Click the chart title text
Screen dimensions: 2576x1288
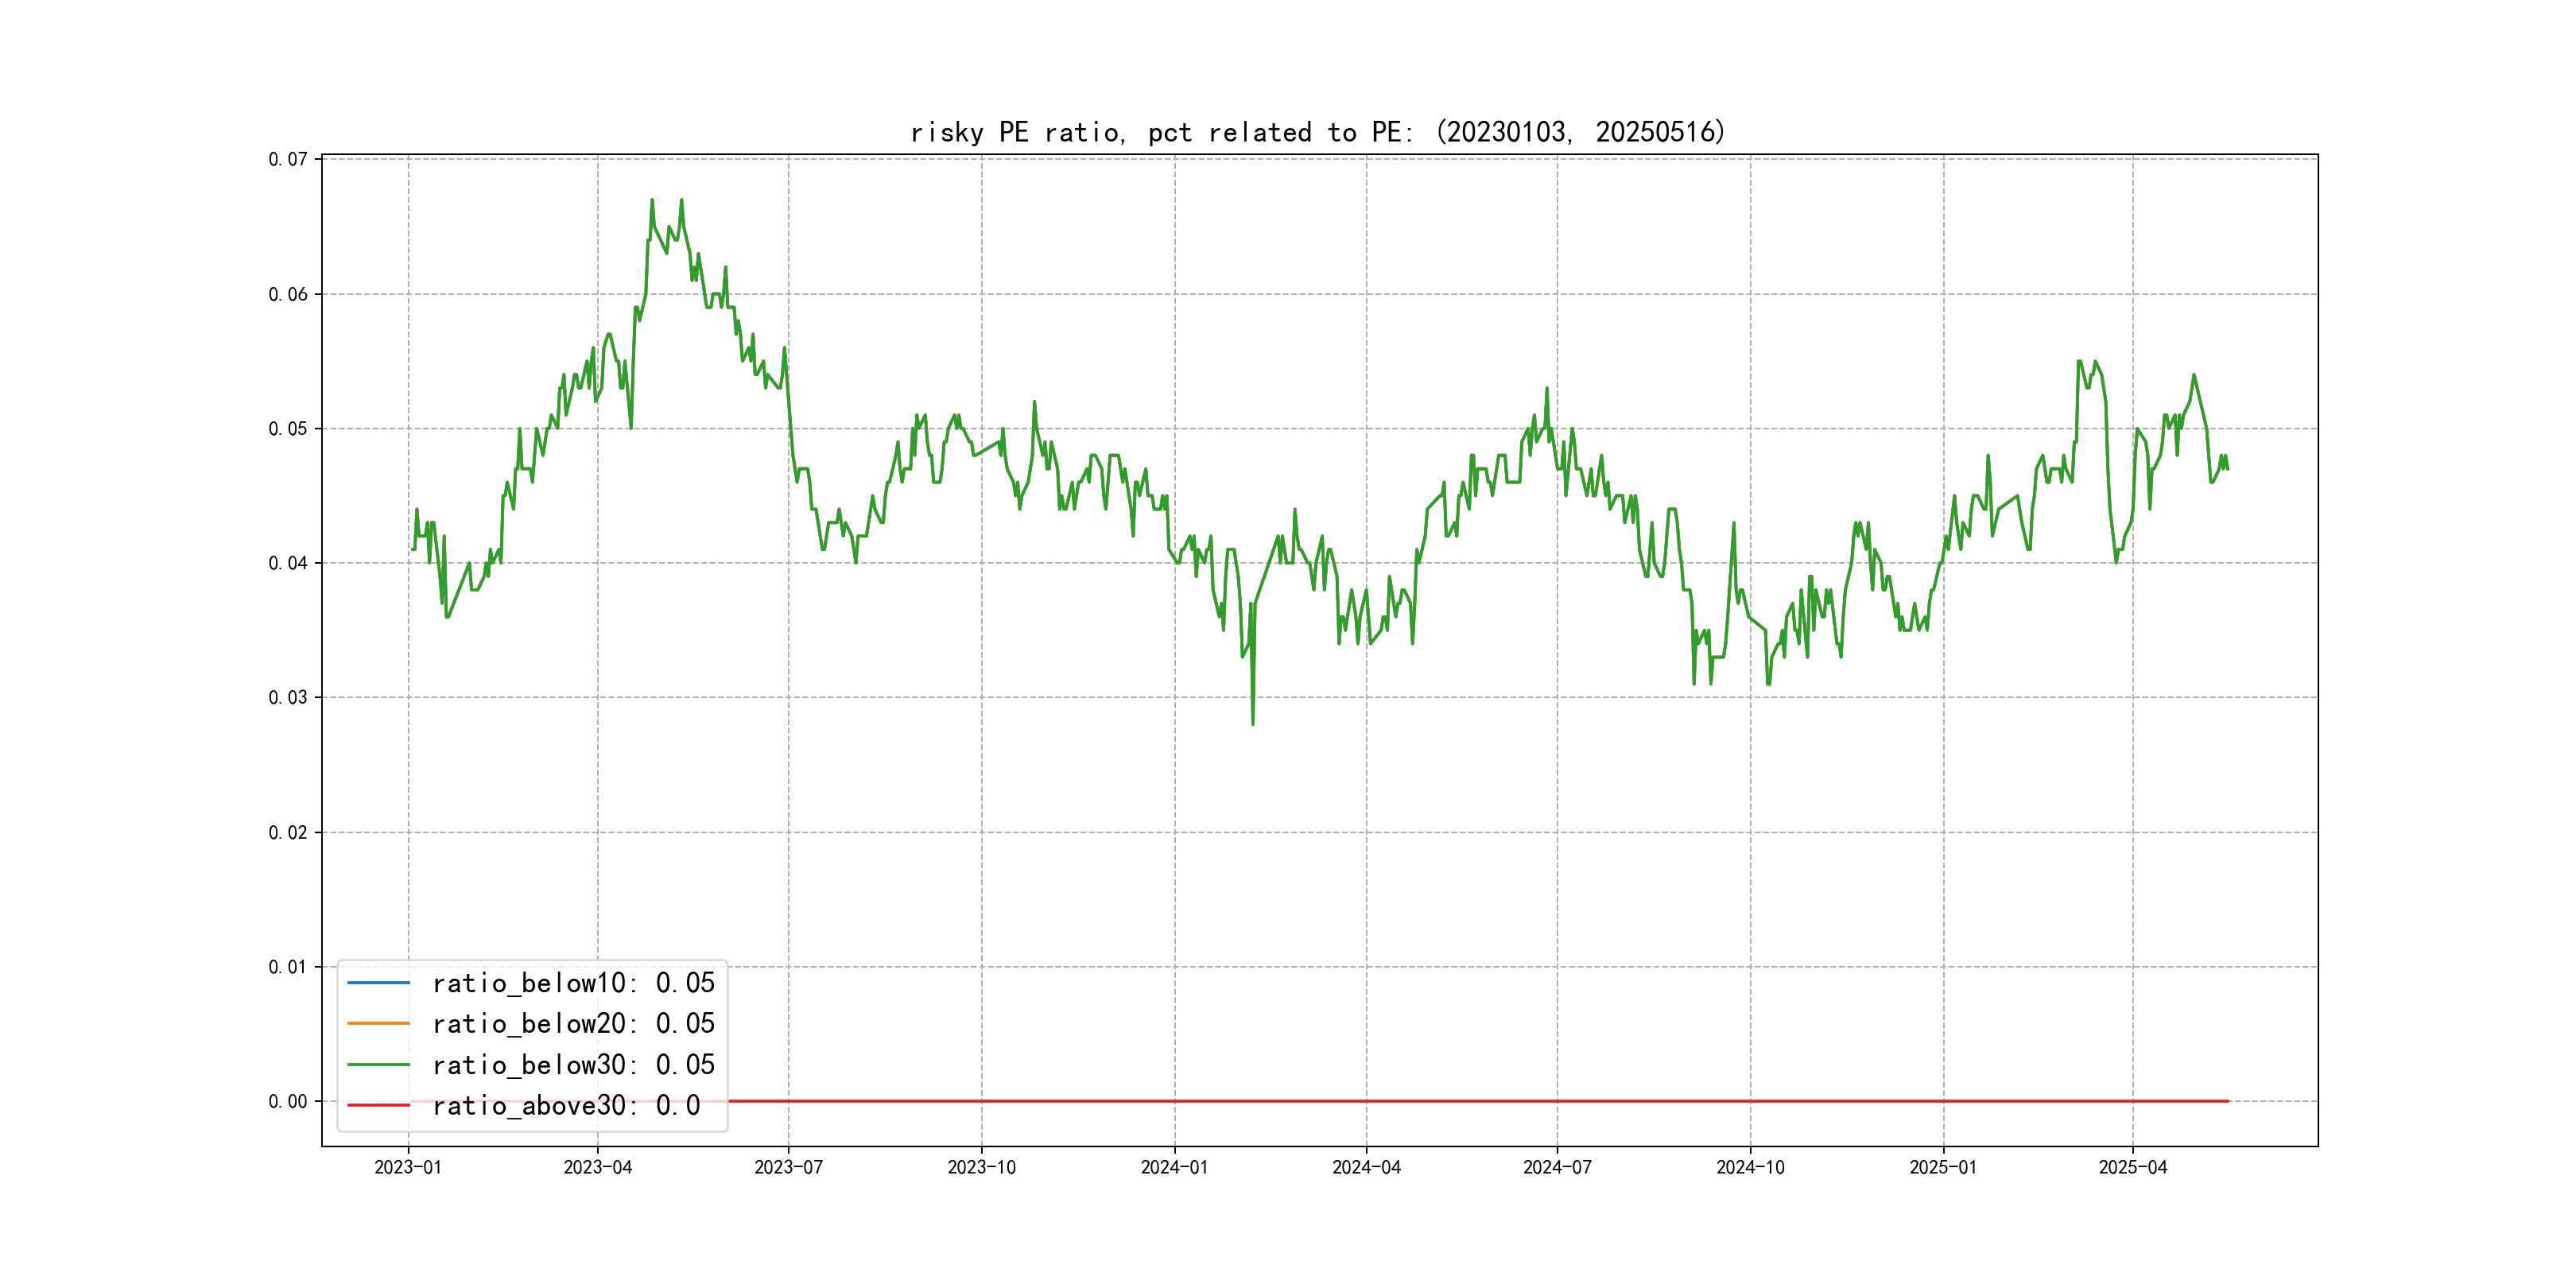[1317, 132]
